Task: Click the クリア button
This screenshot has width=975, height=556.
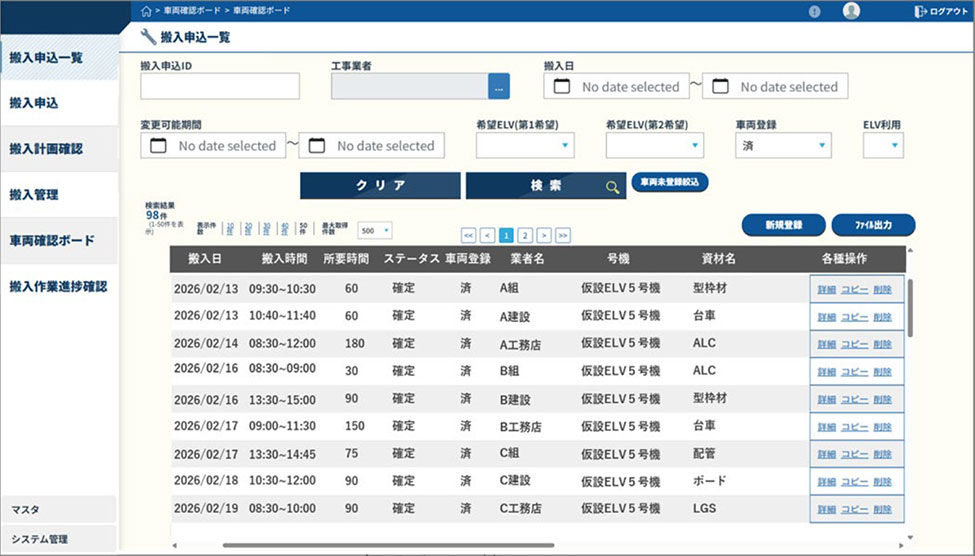Action: point(381,186)
